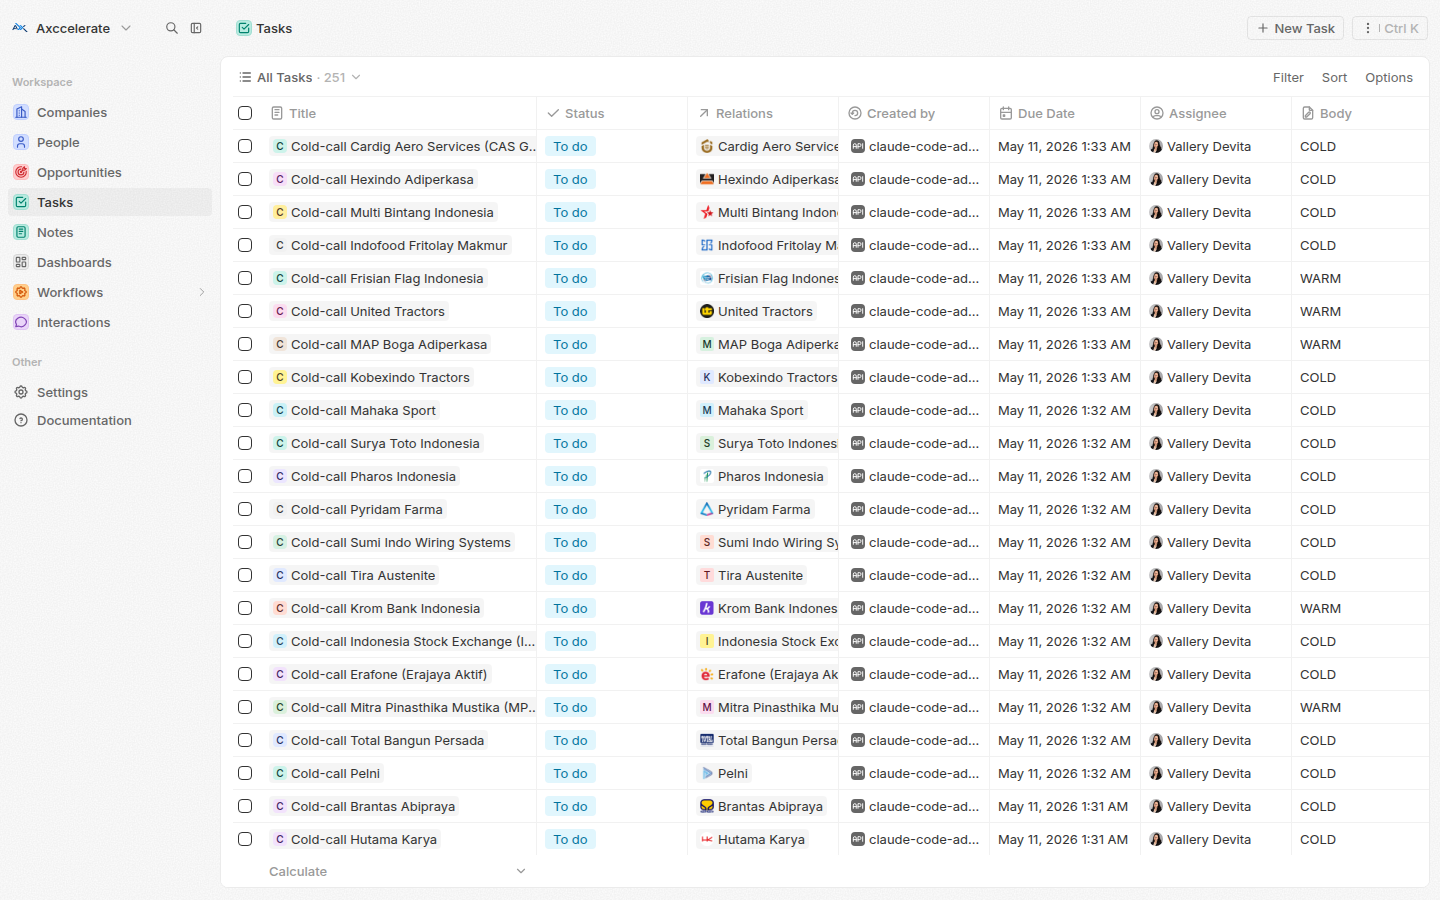The image size is (1440, 900).
Task: Click the Pyridam Farma triangle logo
Action: pyautogui.click(x=707, y=509)
